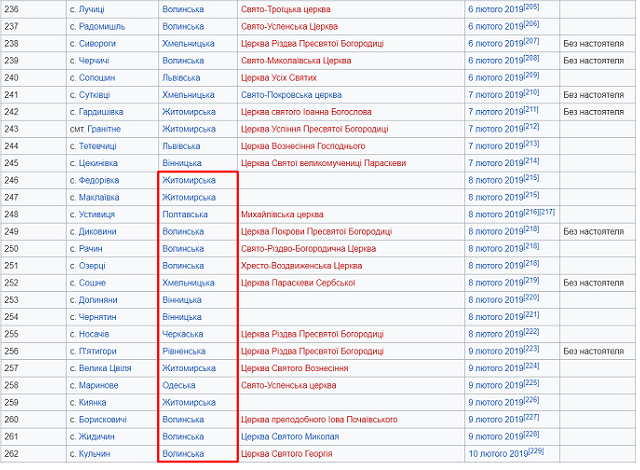Click the Вінницька region link in row 245
640x470 pixels.
(x=182, y=164)
